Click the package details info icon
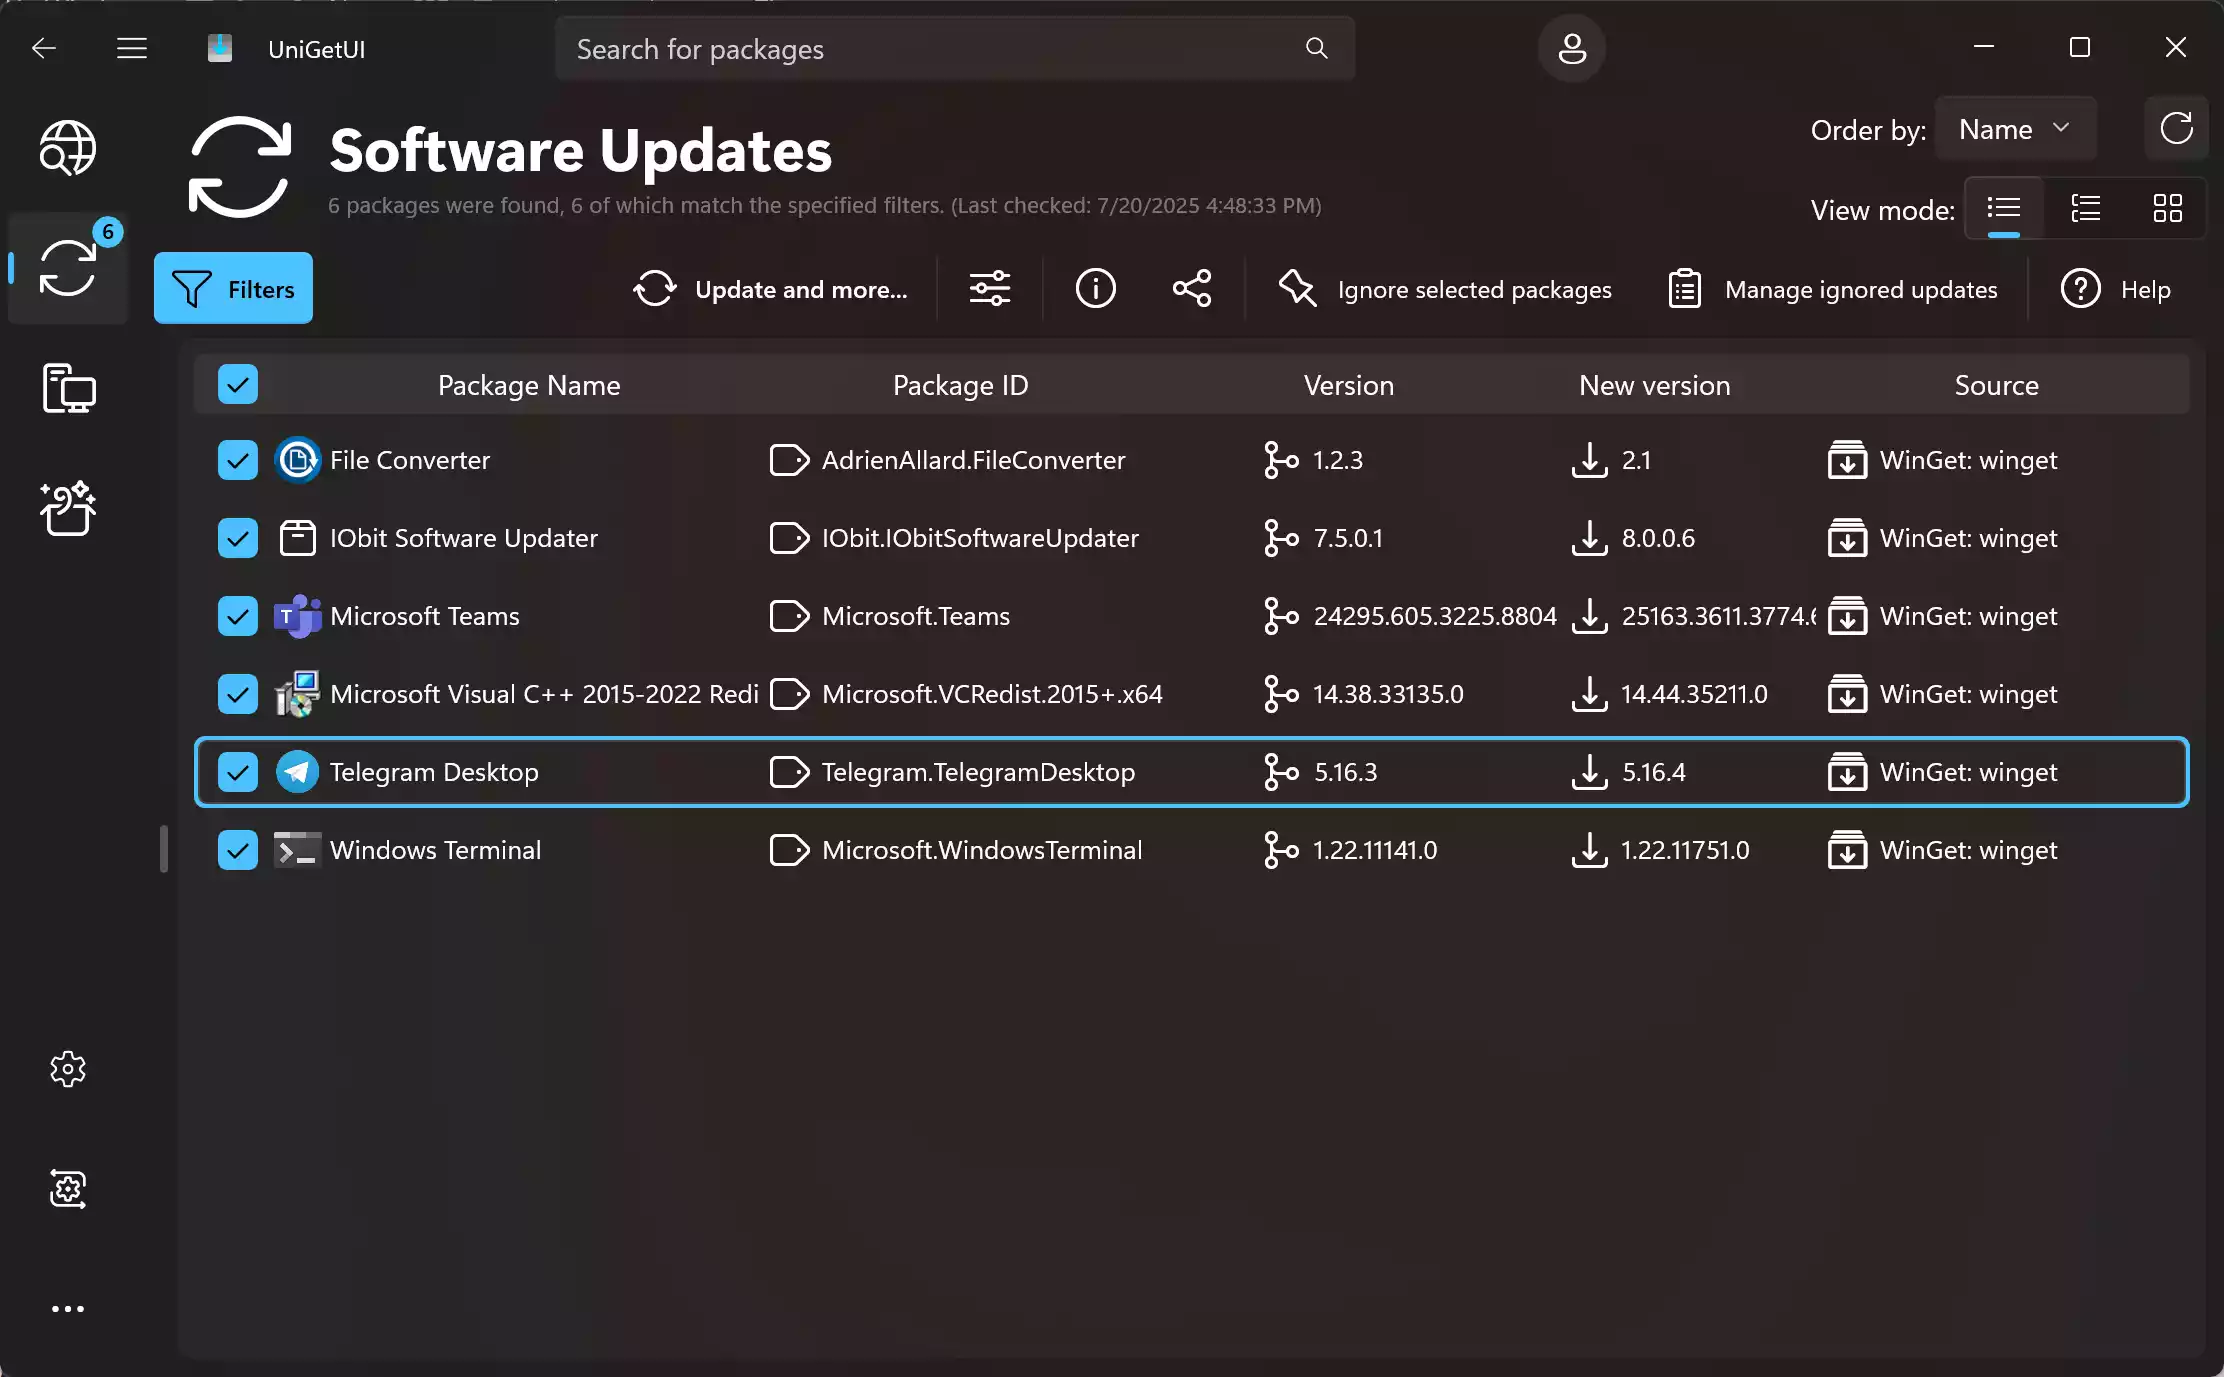Viewport: 2224px width, 1377px height. pos(1095,289)
